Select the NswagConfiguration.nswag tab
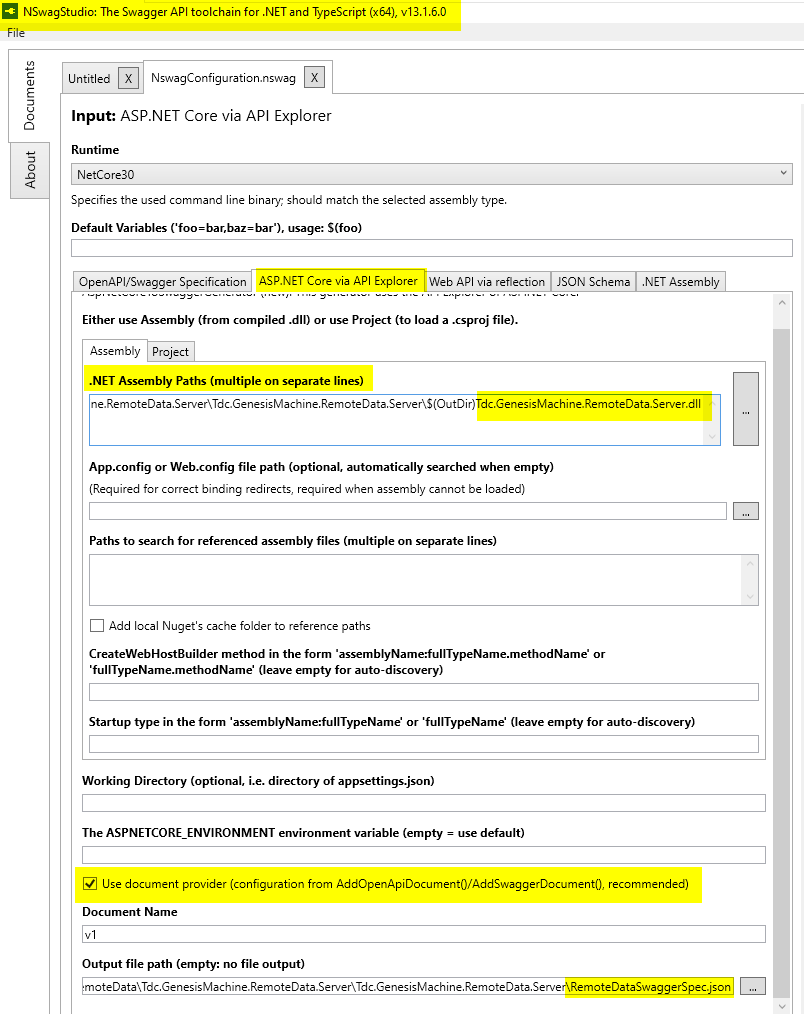This screenshot has height=1014, width=804. coord(223,78)
